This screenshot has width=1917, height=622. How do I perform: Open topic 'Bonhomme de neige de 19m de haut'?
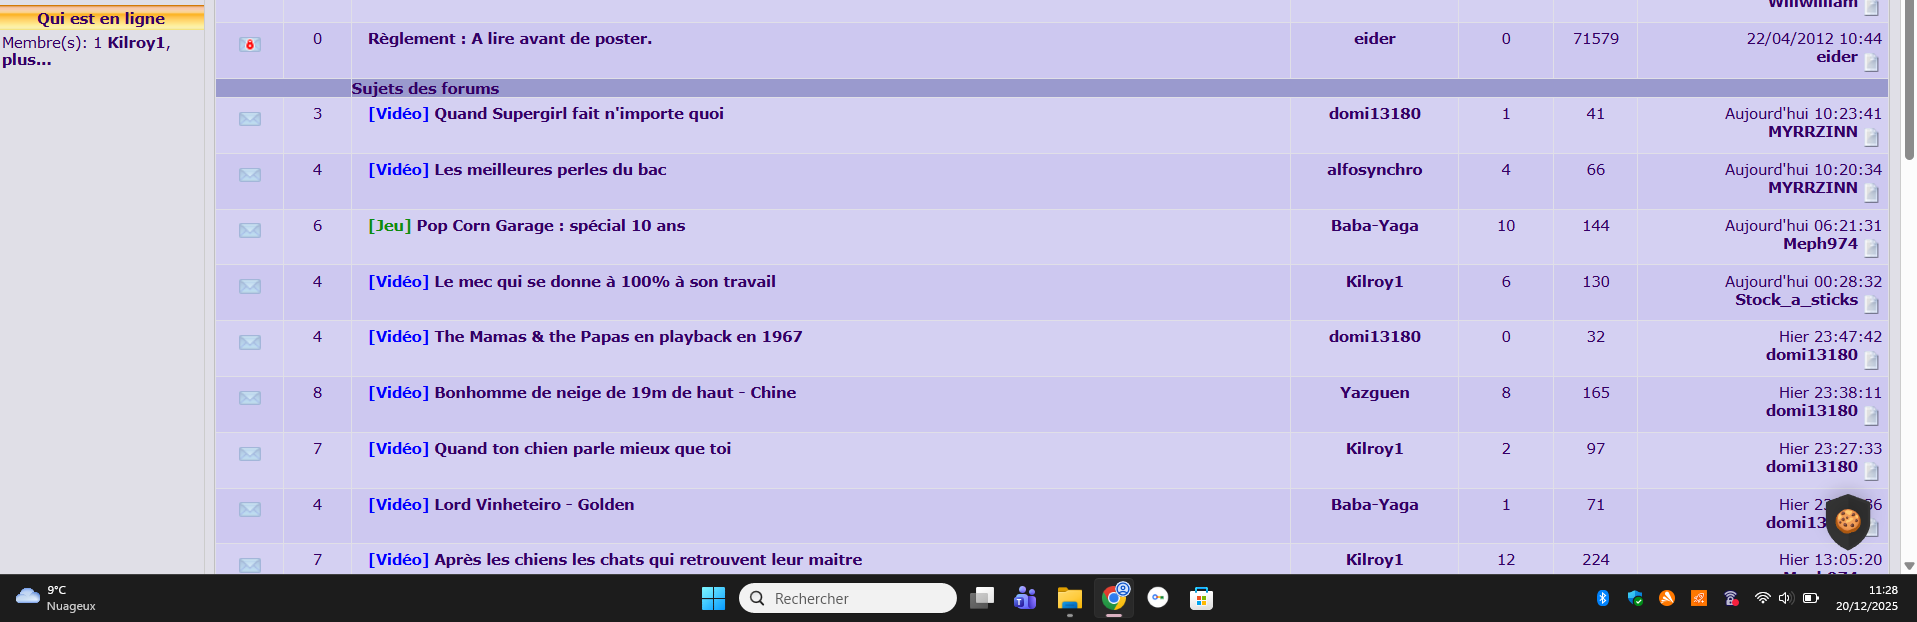pos(614,393)
